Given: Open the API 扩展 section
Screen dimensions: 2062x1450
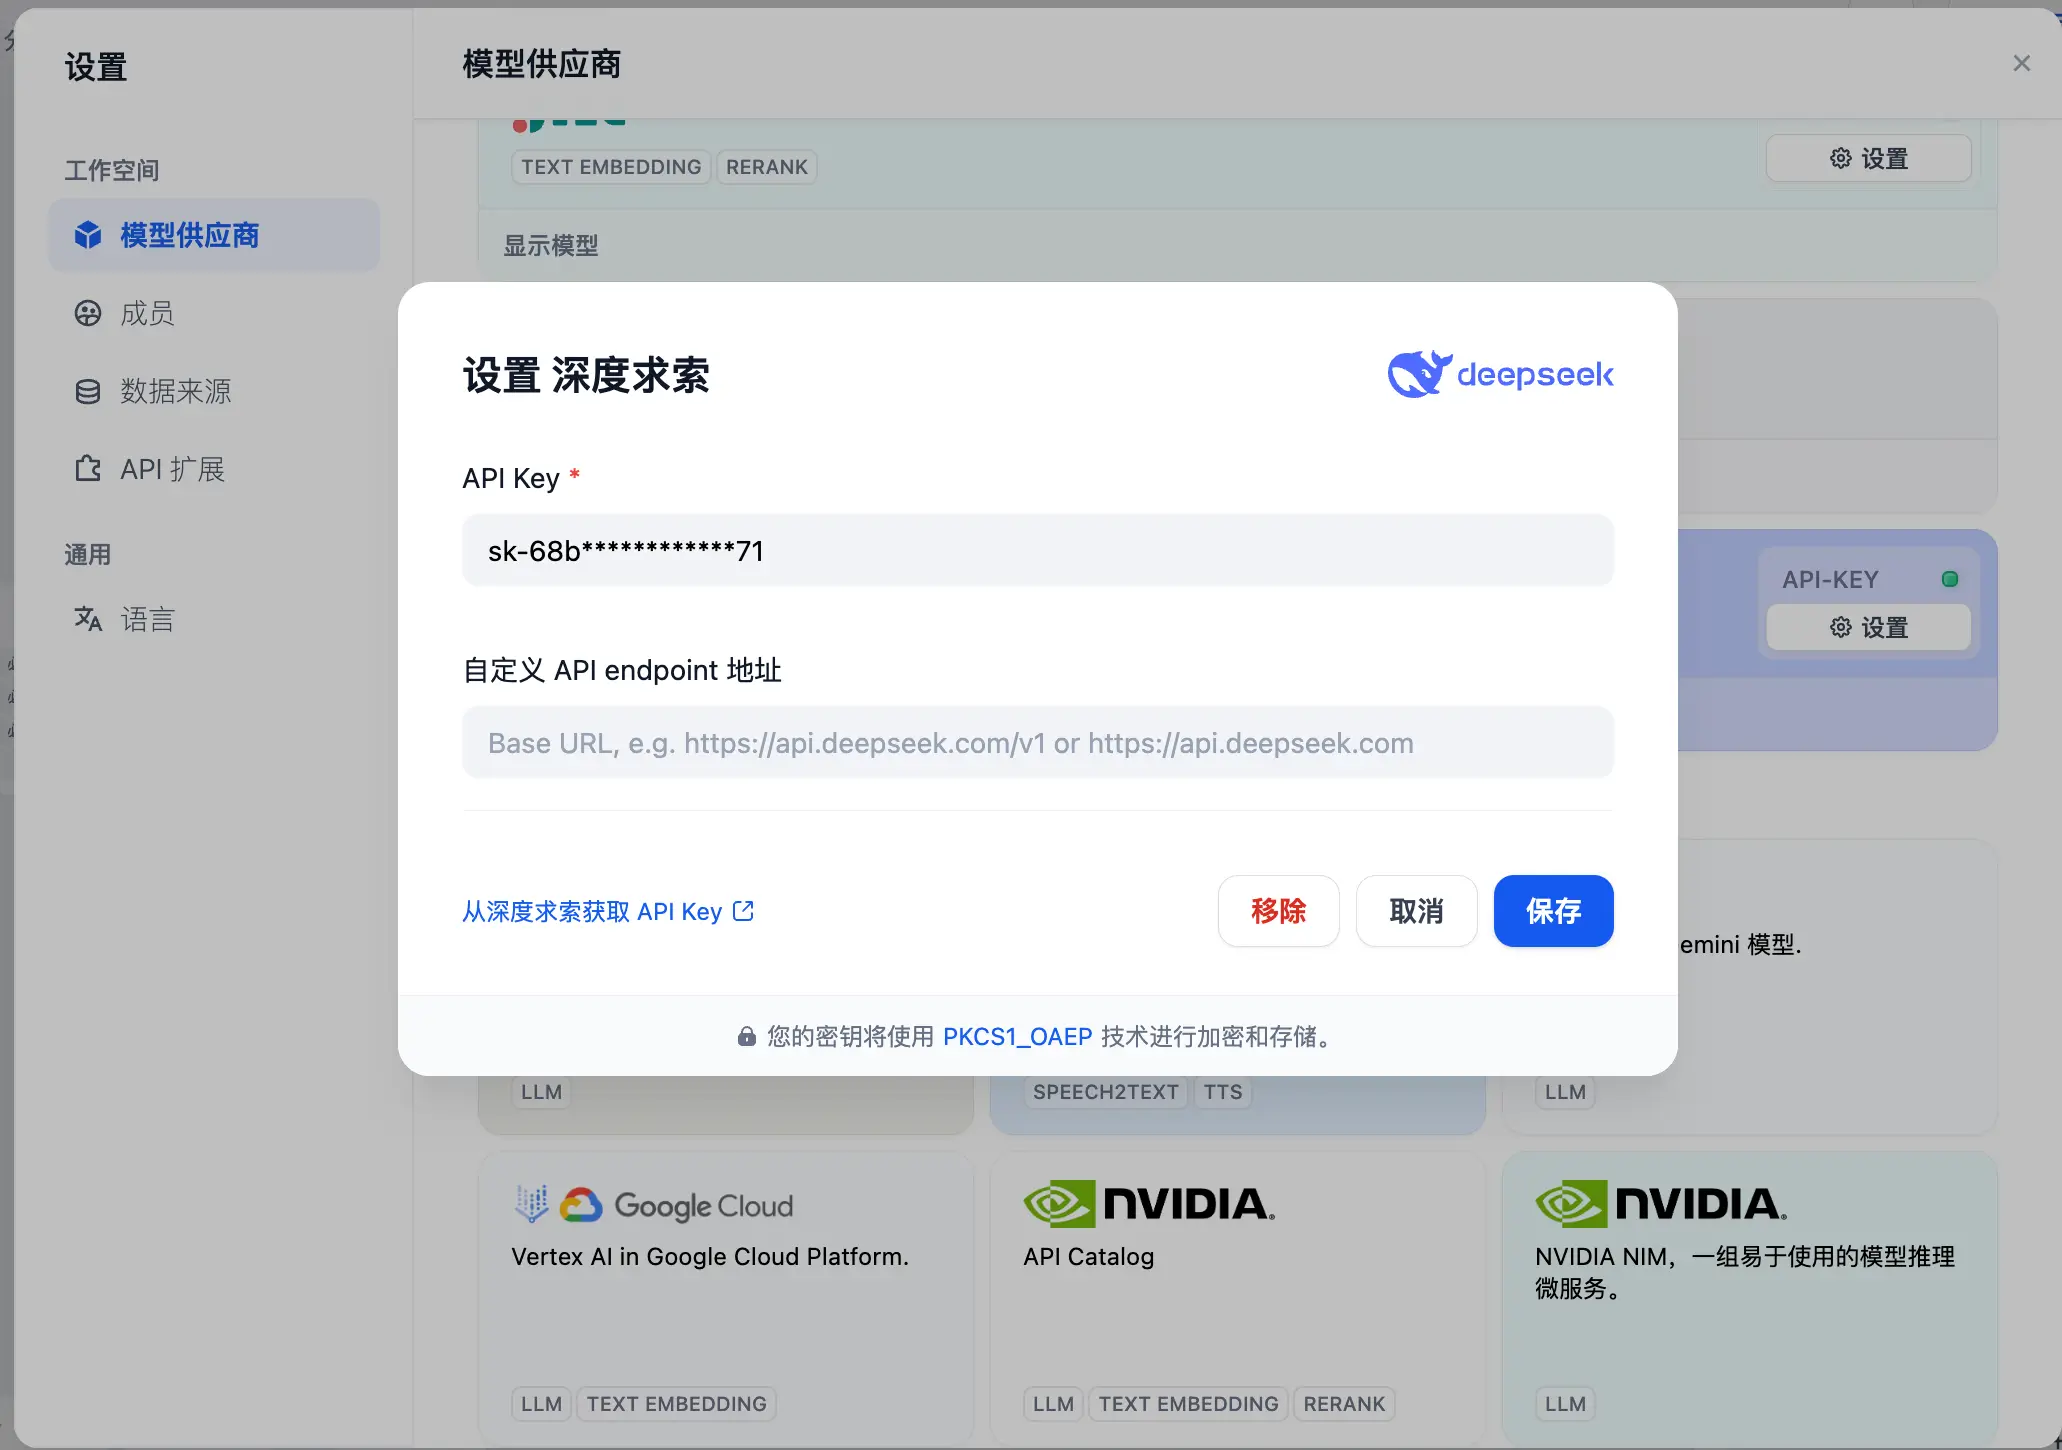Looking at the screenshot, I should coord(214,469).
